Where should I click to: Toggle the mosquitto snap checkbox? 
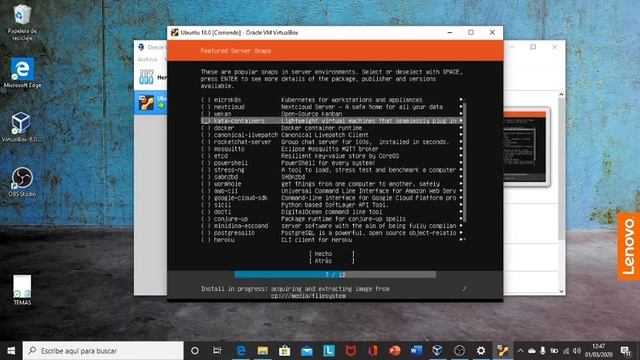point(206,149)
